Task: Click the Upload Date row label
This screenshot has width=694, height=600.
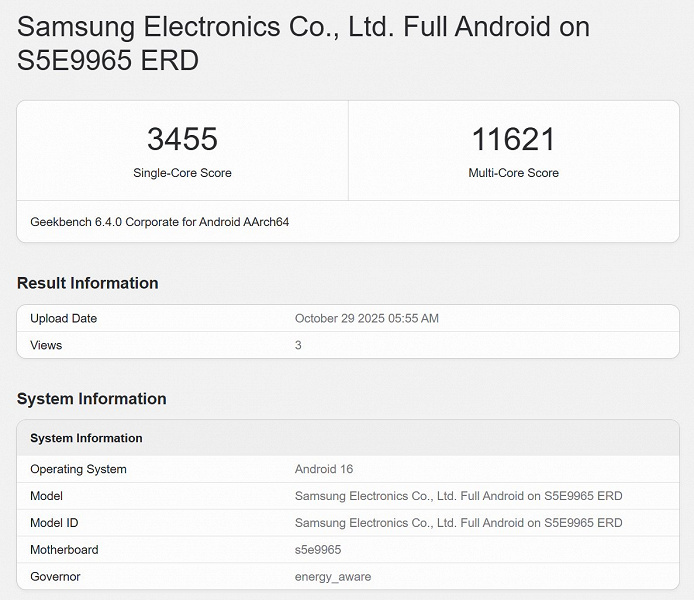Action: pos(63,319)
